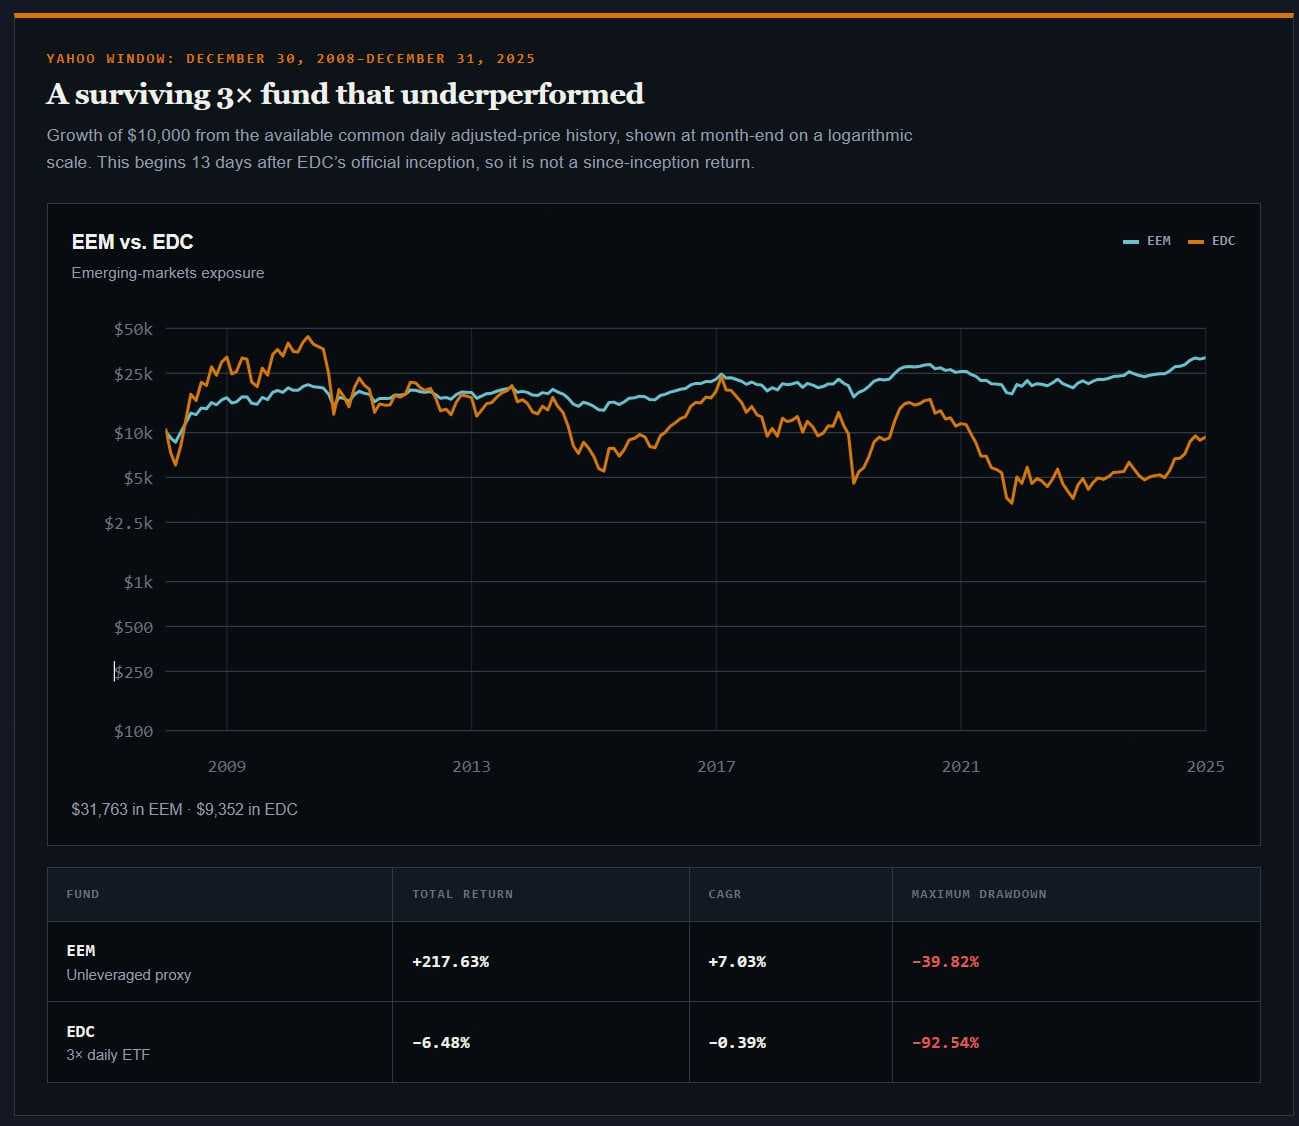Click the -6.48% total return value

(x=441, y=1043)
